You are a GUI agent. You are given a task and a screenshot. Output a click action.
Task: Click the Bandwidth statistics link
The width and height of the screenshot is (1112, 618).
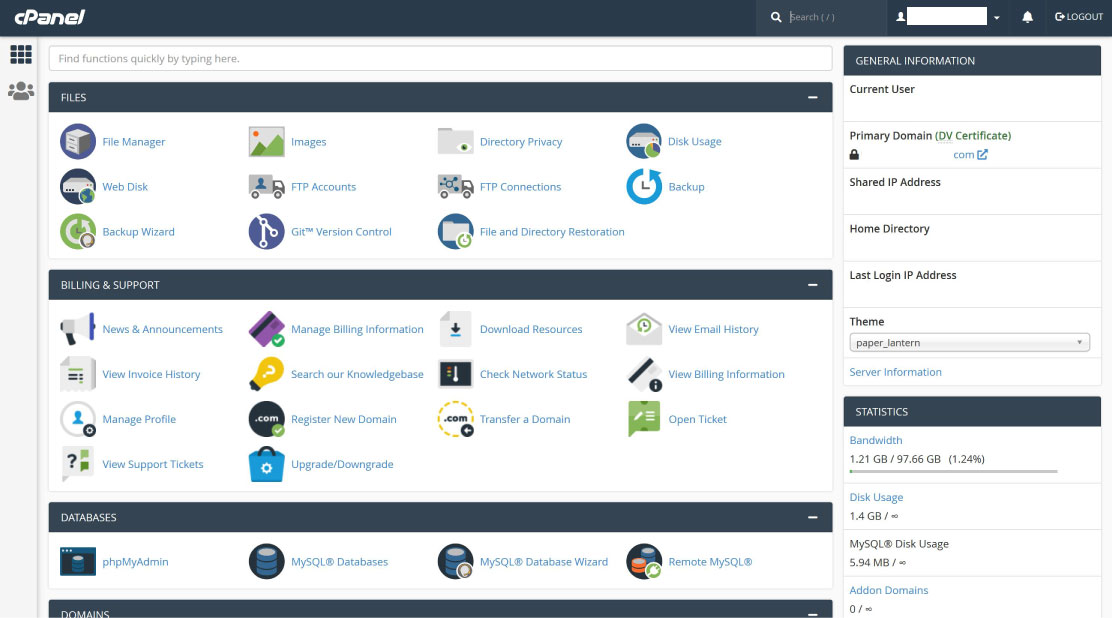[x=876, y=440]
